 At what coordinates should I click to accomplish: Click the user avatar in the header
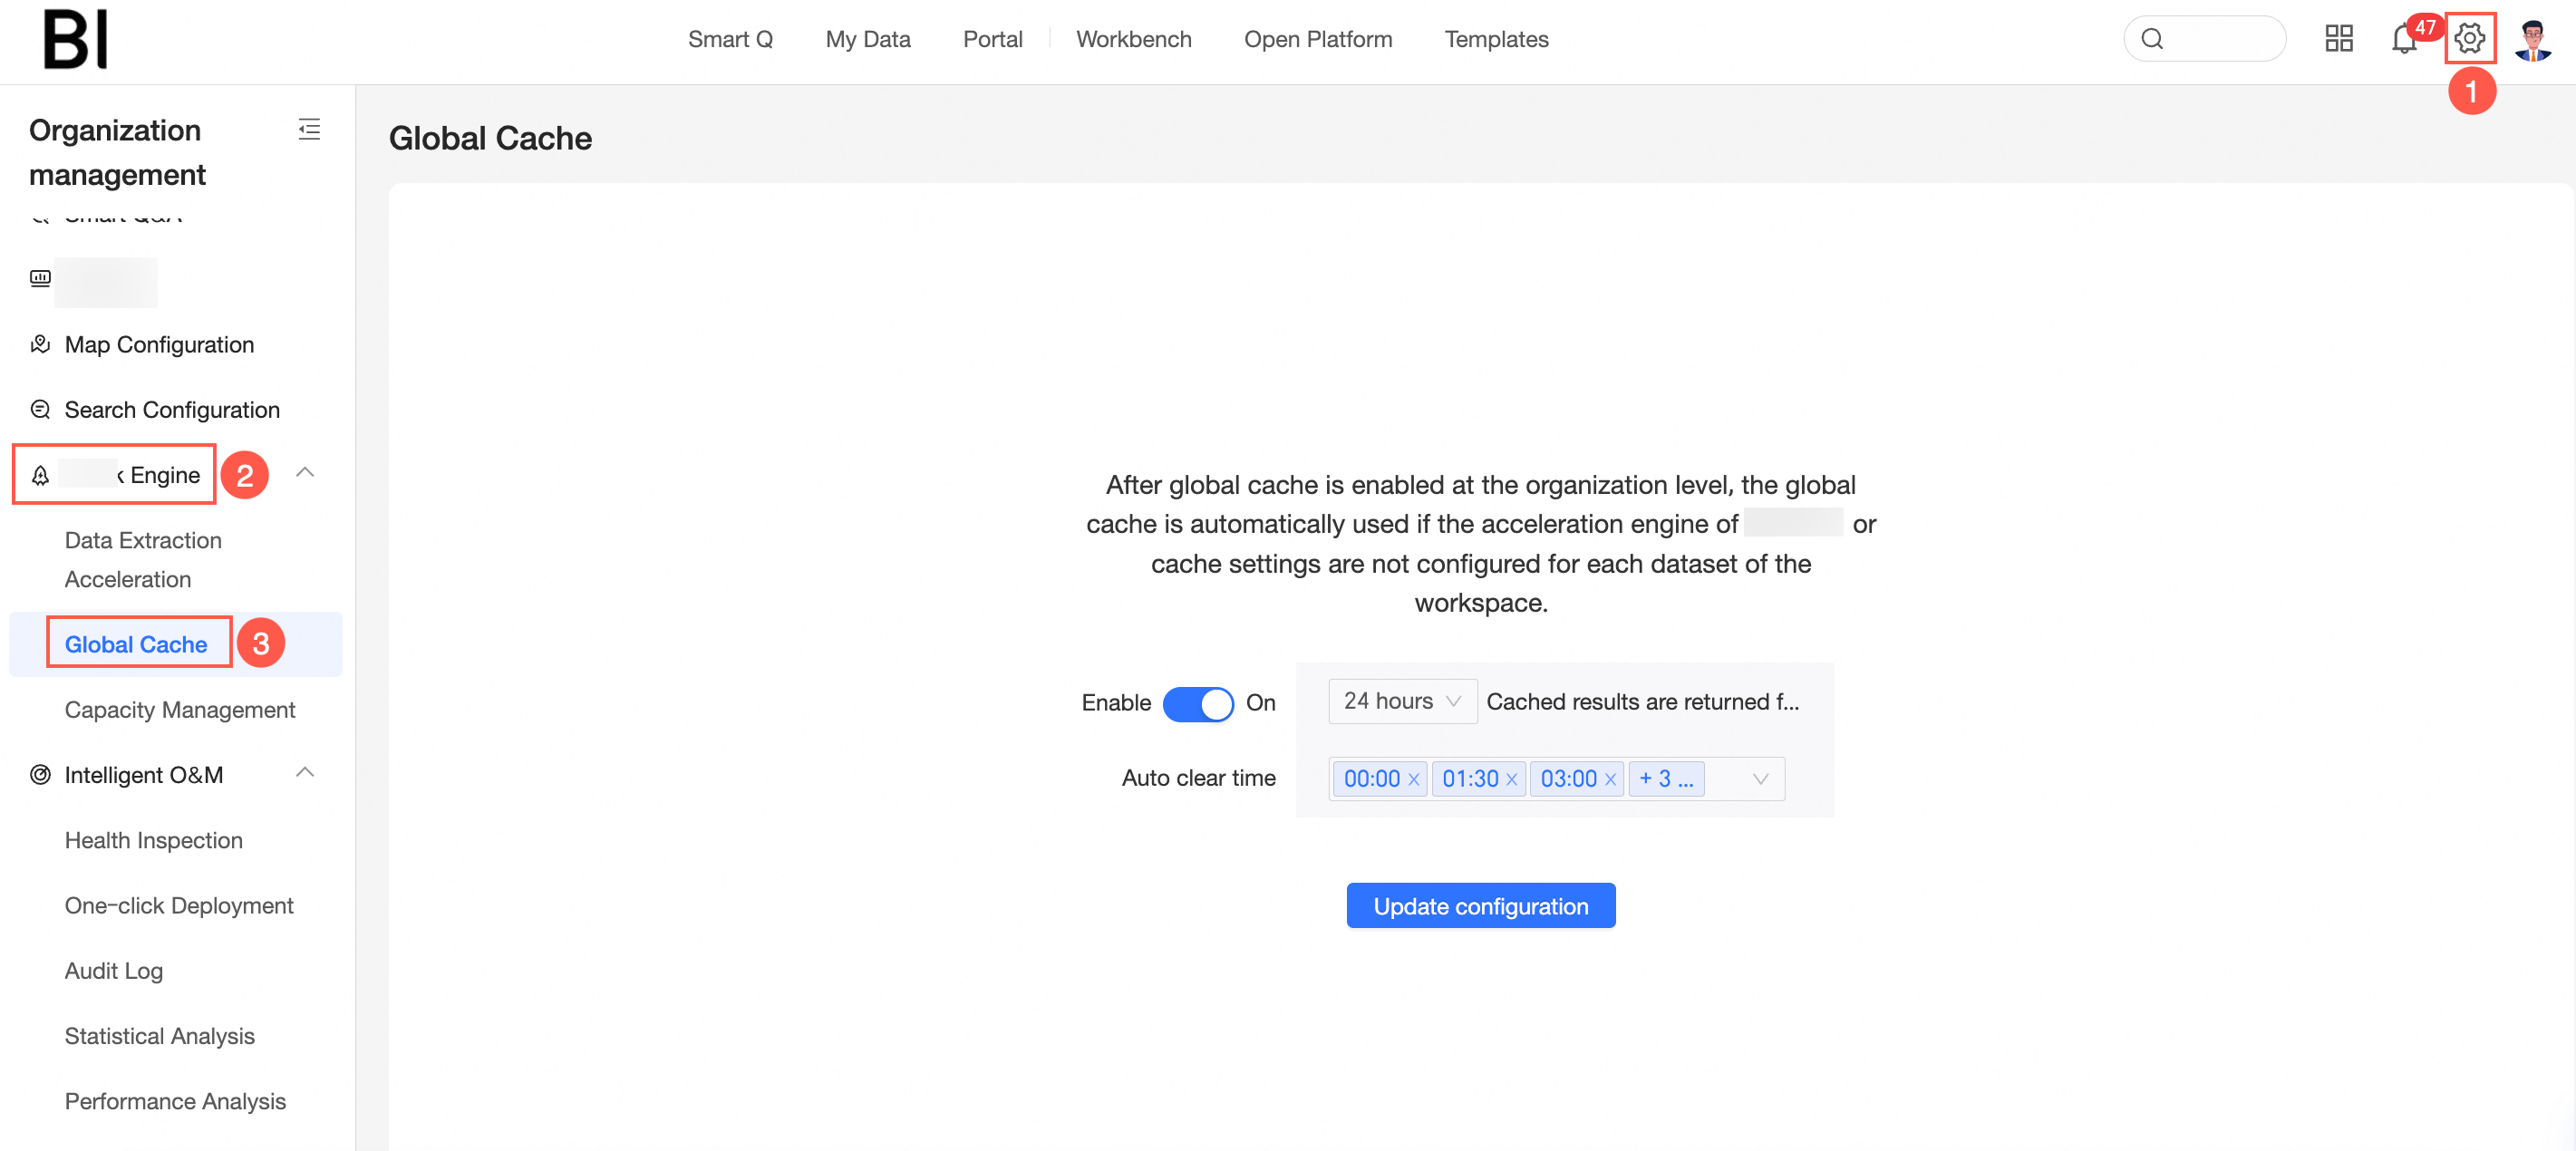point(2532,39)
